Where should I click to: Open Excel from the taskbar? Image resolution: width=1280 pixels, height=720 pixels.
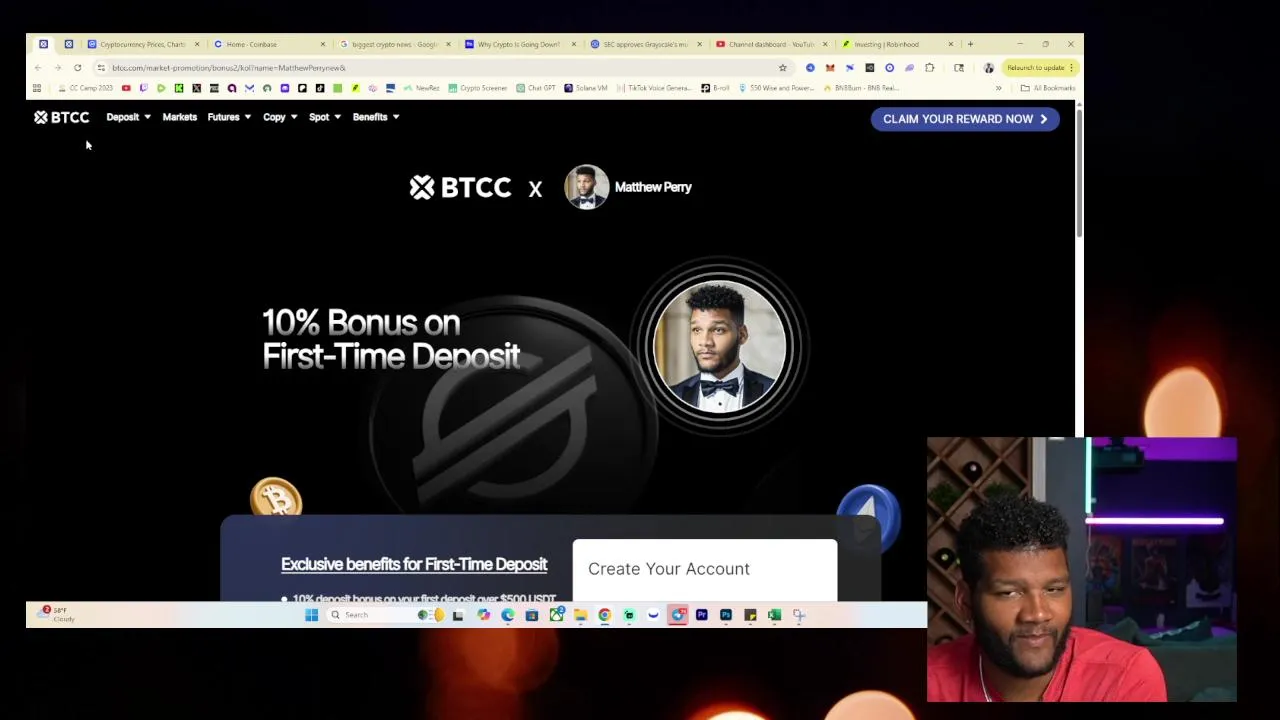click(x=774, y=615)
